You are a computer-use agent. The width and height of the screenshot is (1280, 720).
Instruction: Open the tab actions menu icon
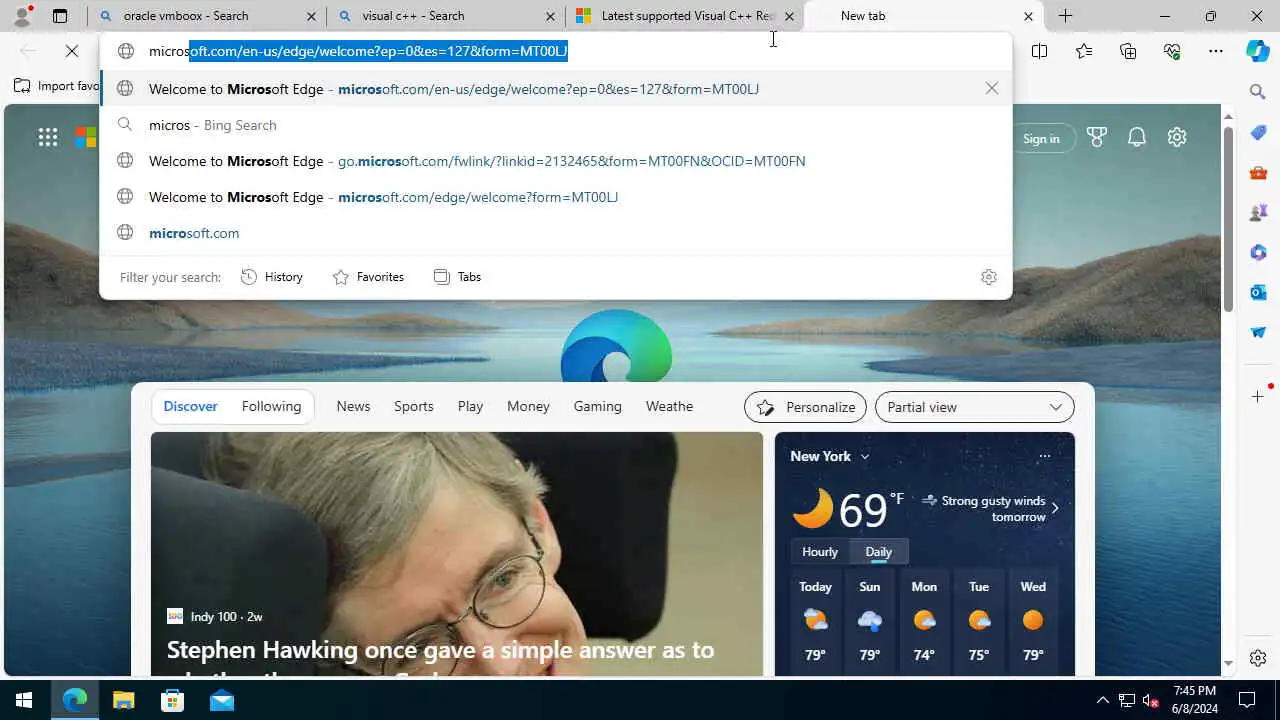click(x=60, y=16)
